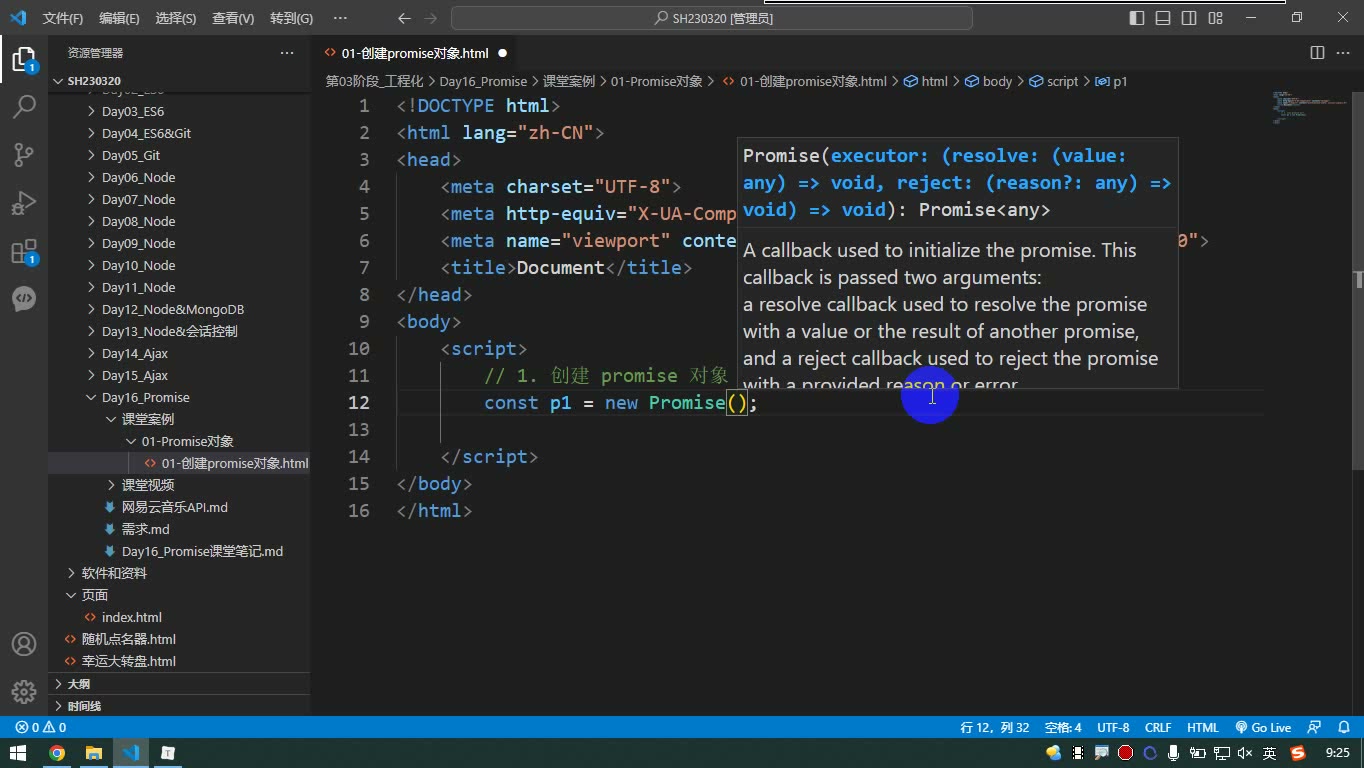
Task: Open the Run and Debug view
Action: tap(24, 203)
